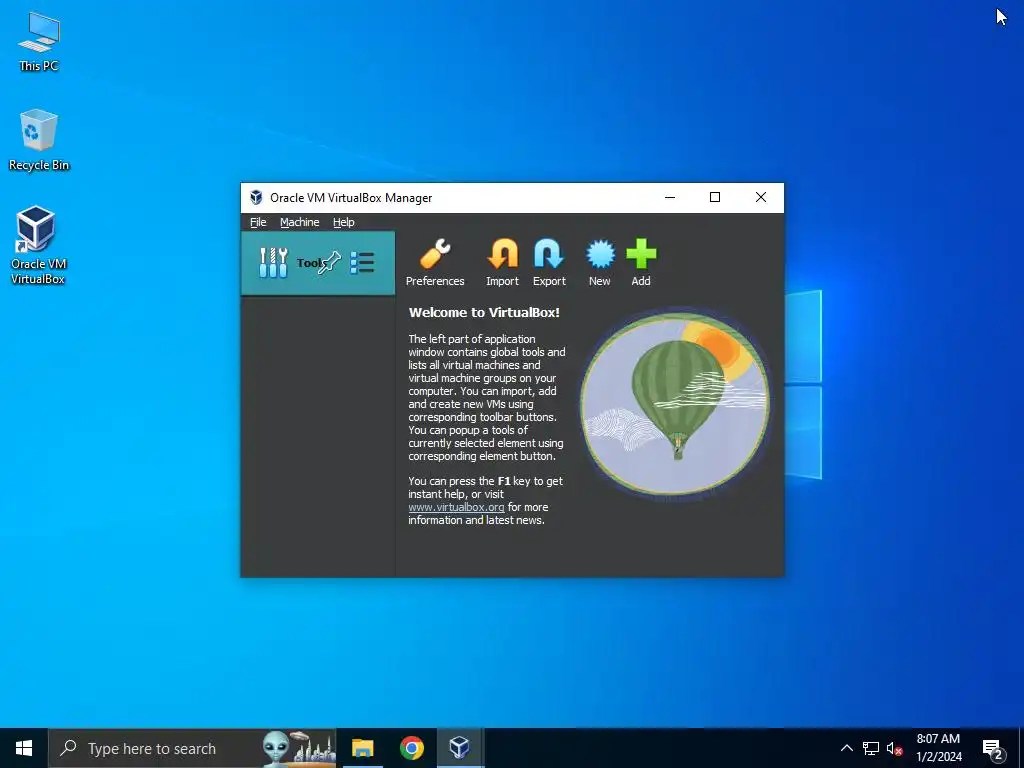Image resolution: width=1024 pixels, height=768 pixels.
Task: Close the VirtualBox Manager window
Action: click(761, 197)
